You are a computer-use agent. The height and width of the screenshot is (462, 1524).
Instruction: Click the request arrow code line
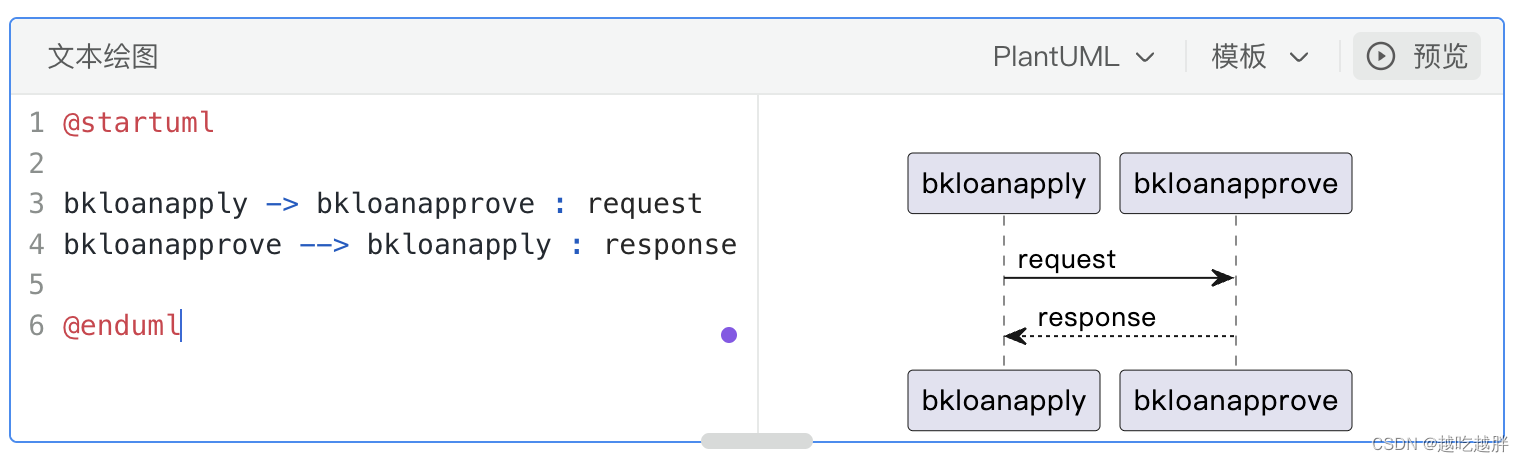[382, 204]
